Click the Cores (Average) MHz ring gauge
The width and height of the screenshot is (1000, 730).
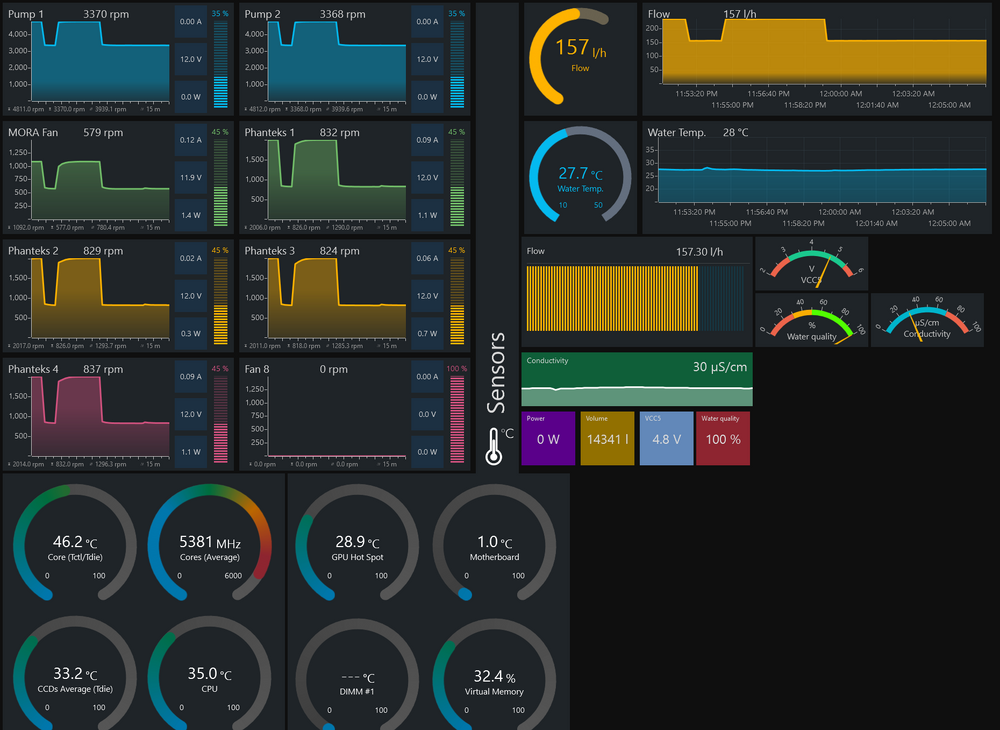pyautogui.click(x=210, y=547)
